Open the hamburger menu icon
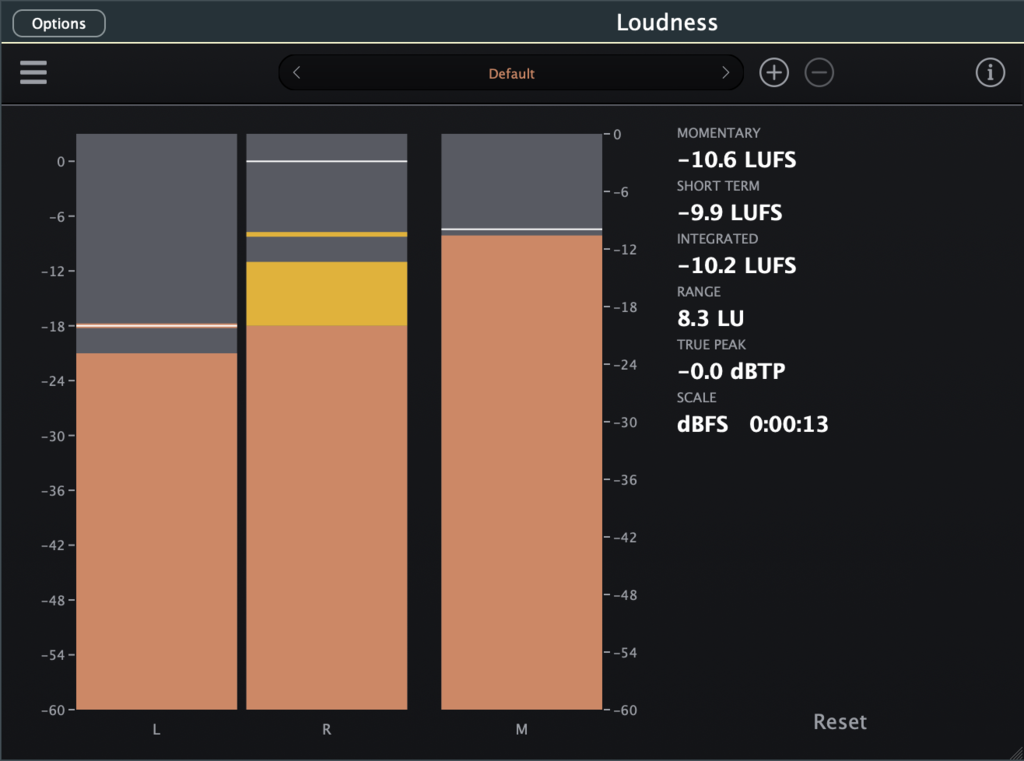The image size is (1024, 761). click(33, 73)
